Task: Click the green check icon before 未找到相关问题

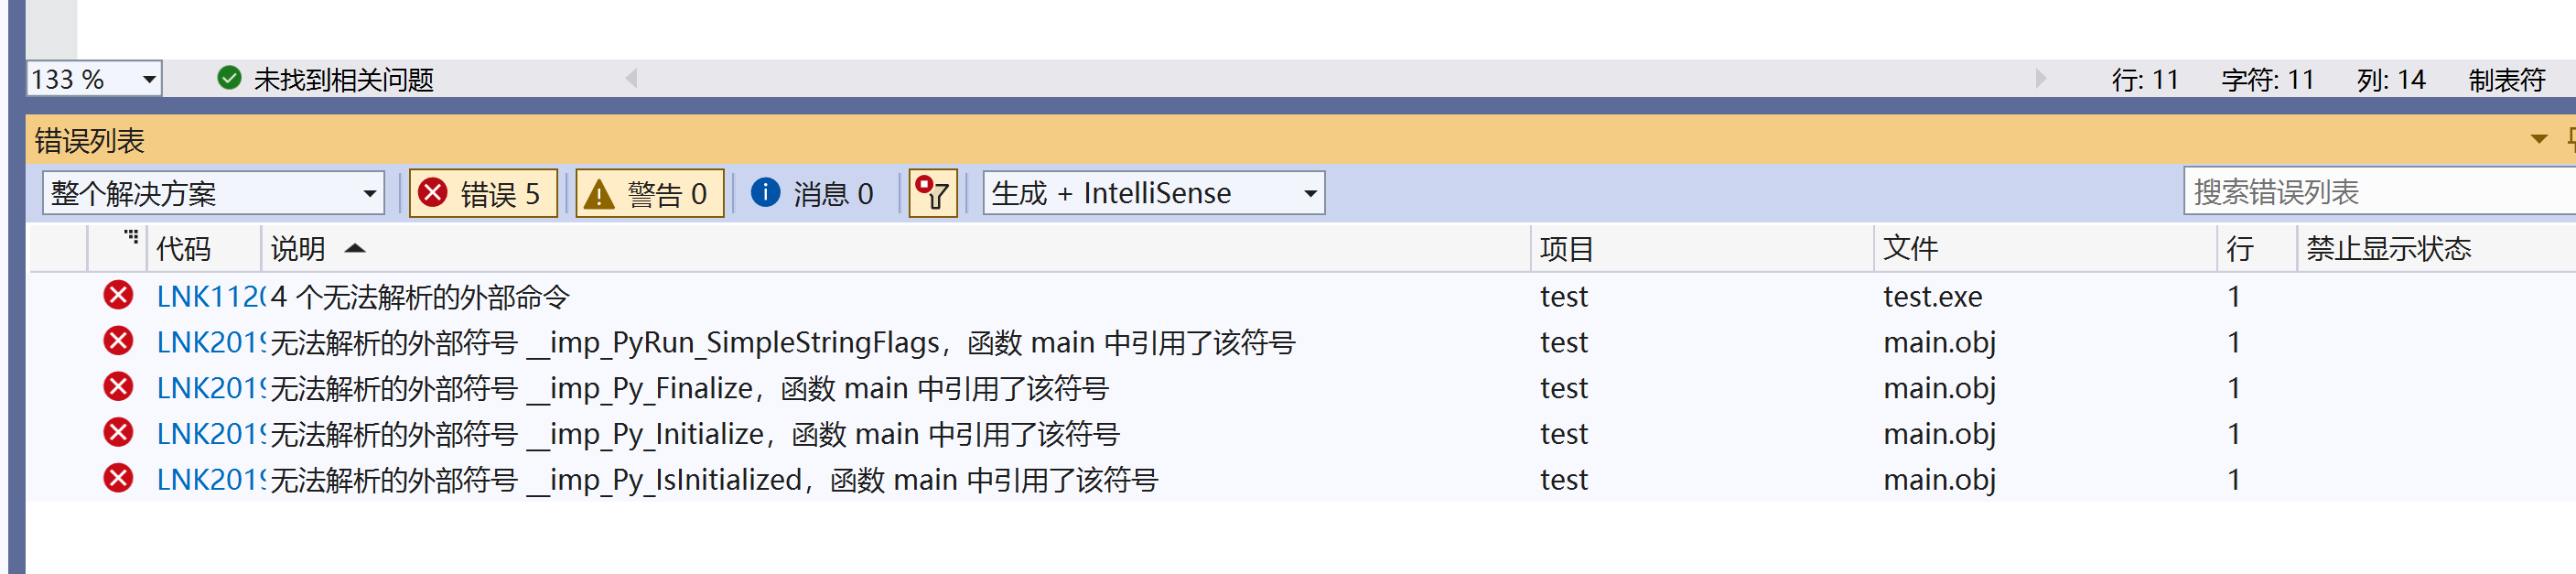Action: pyautogui.click(x=230, y=78)
